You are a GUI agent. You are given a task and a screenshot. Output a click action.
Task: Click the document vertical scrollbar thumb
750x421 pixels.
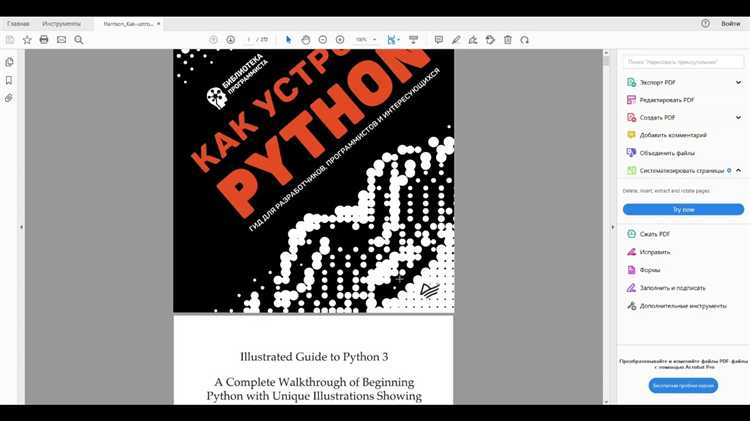[606, 61]
